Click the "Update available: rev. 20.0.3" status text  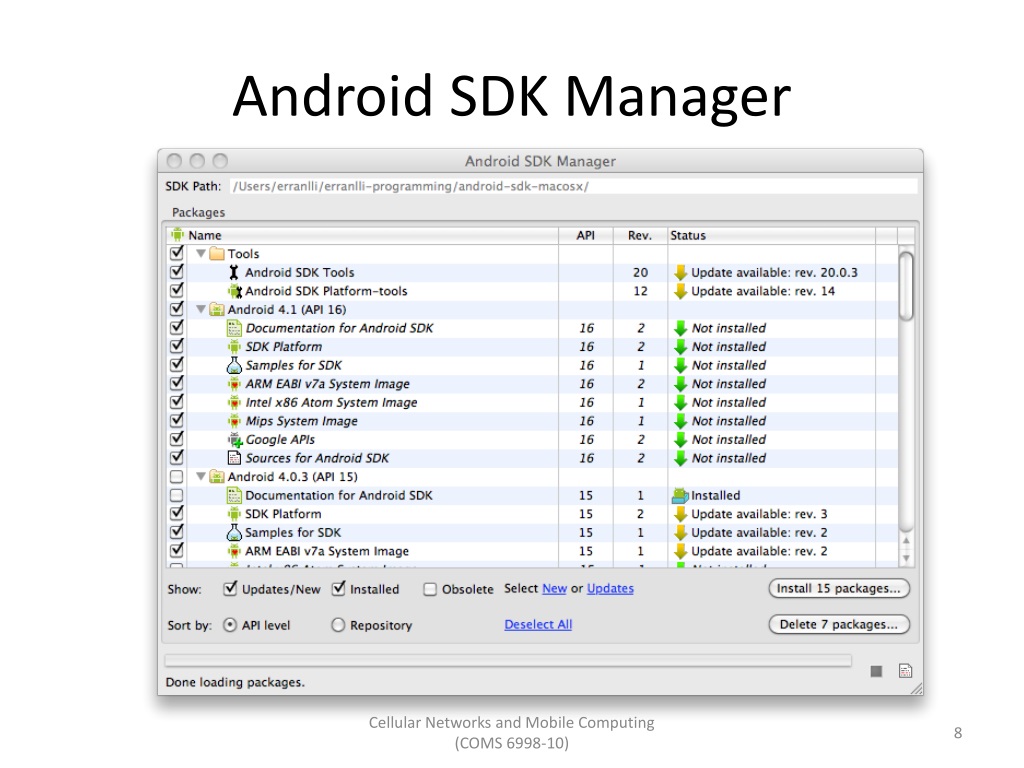[x=775, y=272]
